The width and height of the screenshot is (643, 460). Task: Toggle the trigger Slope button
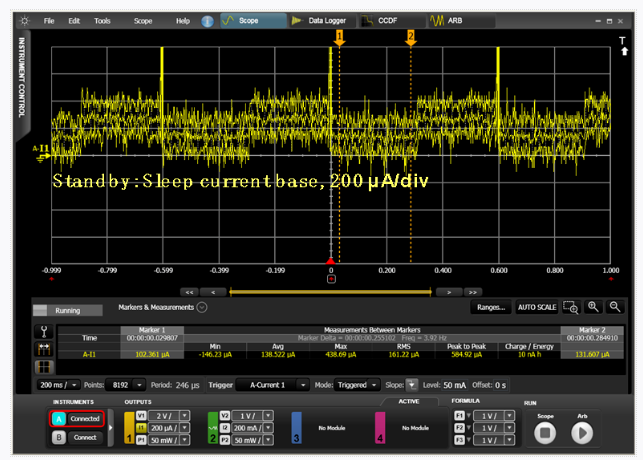(411, 385)
